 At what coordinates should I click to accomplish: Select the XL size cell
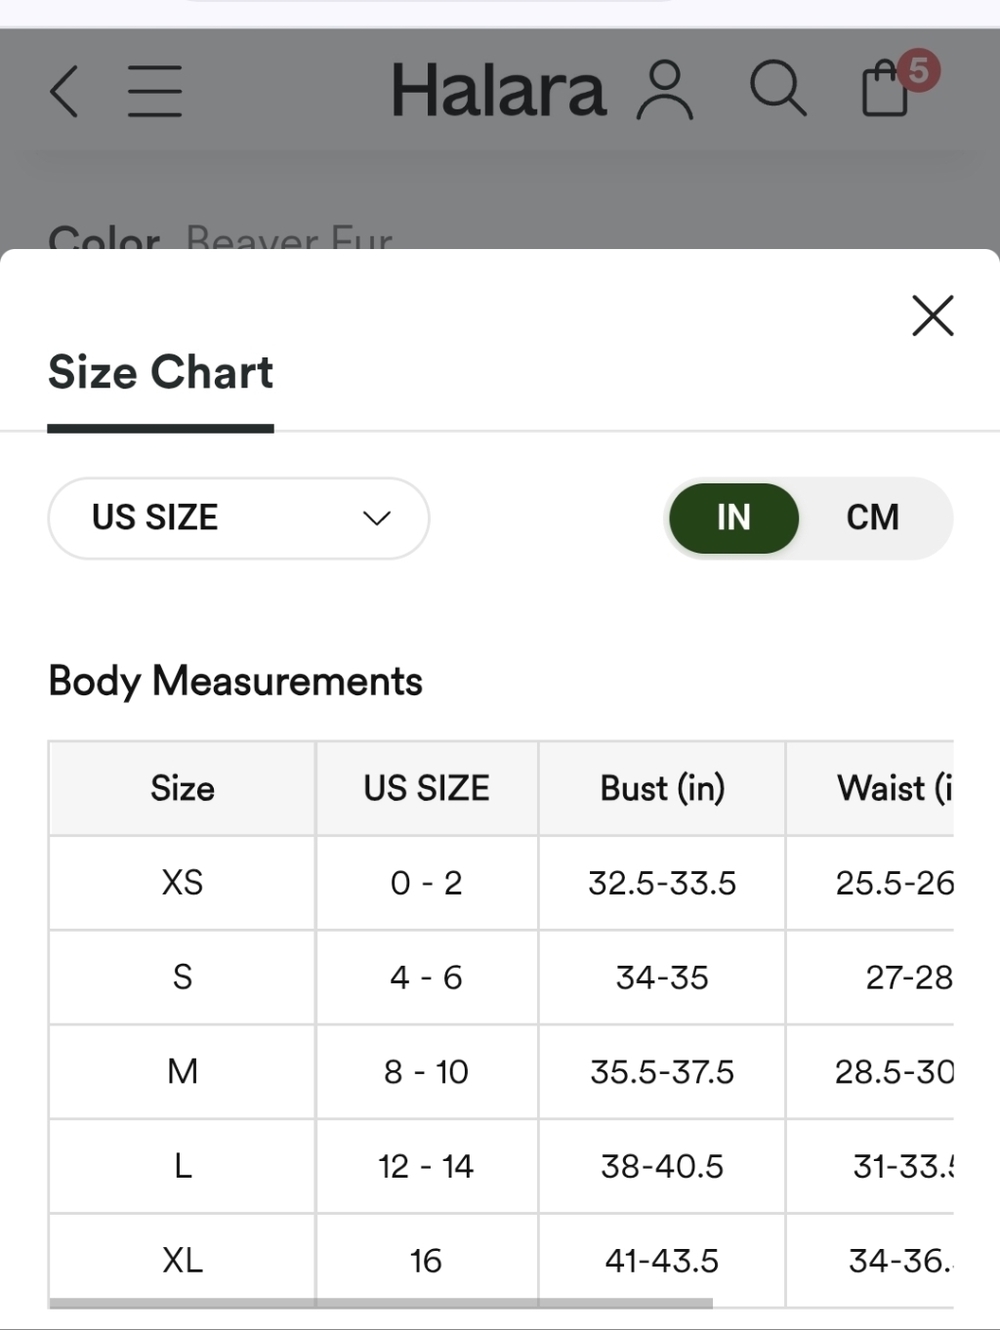(182, 1260)
